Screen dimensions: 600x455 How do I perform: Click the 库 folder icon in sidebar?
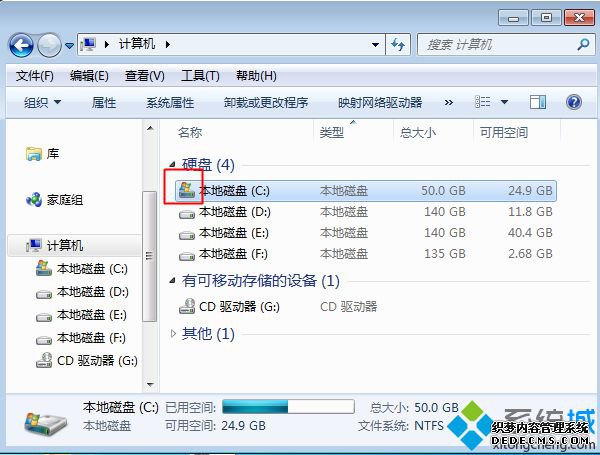(x=34, y=153)
